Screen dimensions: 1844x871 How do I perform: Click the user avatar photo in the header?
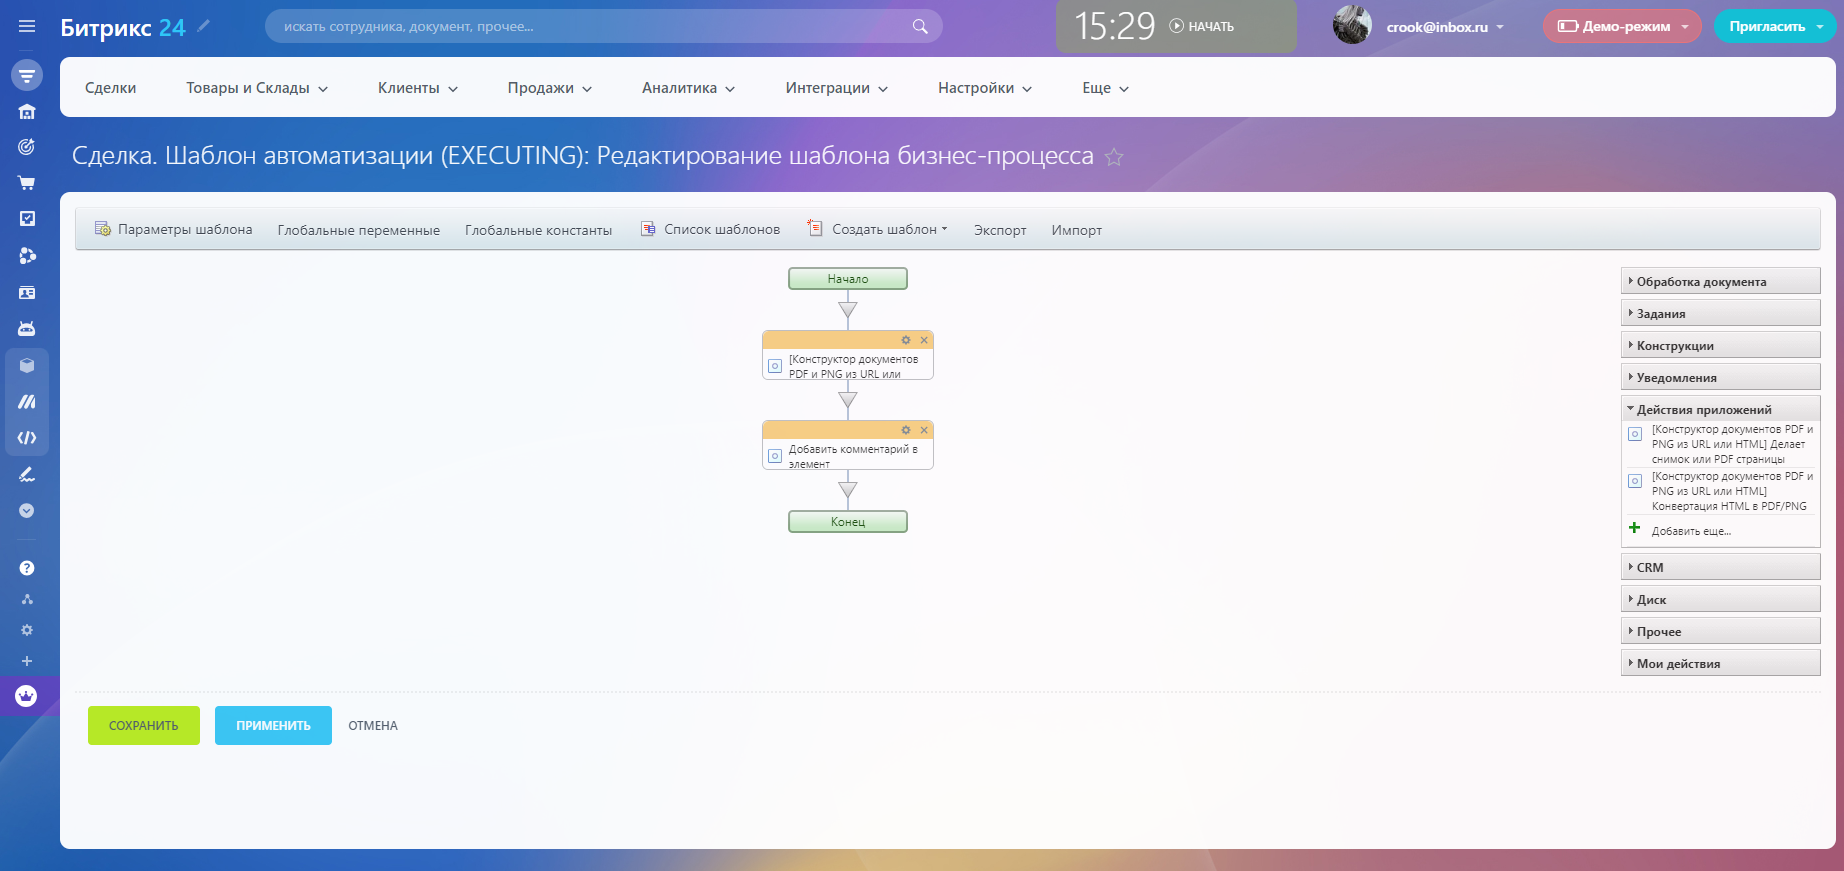1352,26
